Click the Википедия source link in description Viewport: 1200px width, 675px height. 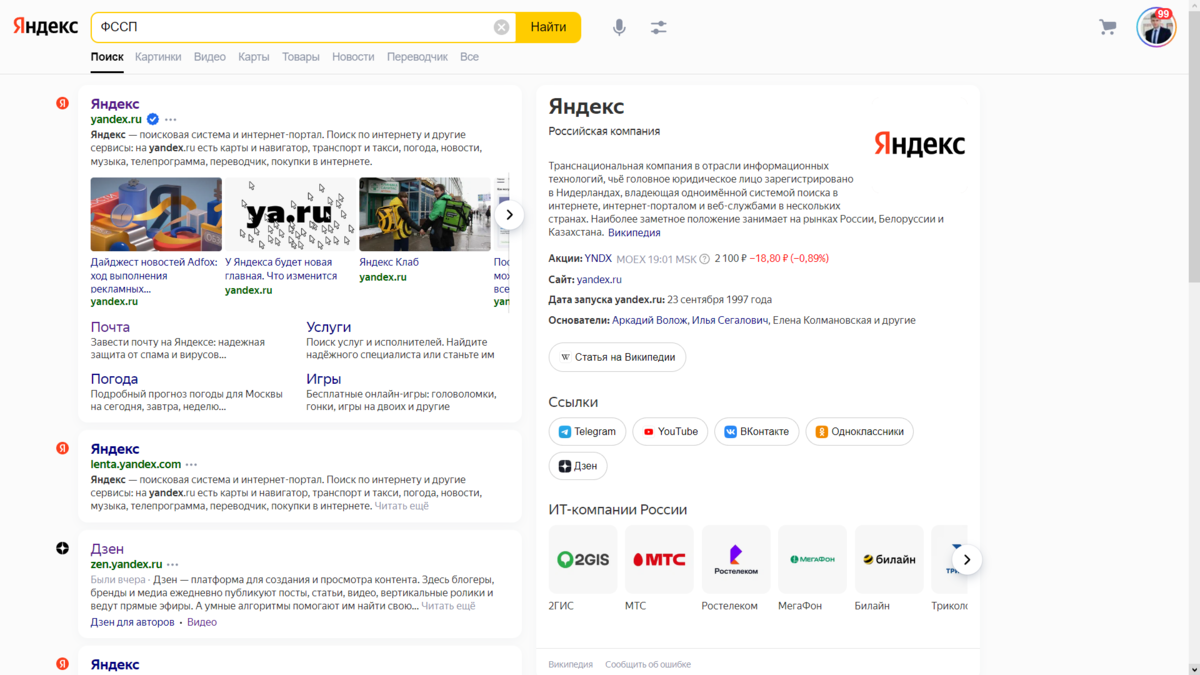point(634,232)
